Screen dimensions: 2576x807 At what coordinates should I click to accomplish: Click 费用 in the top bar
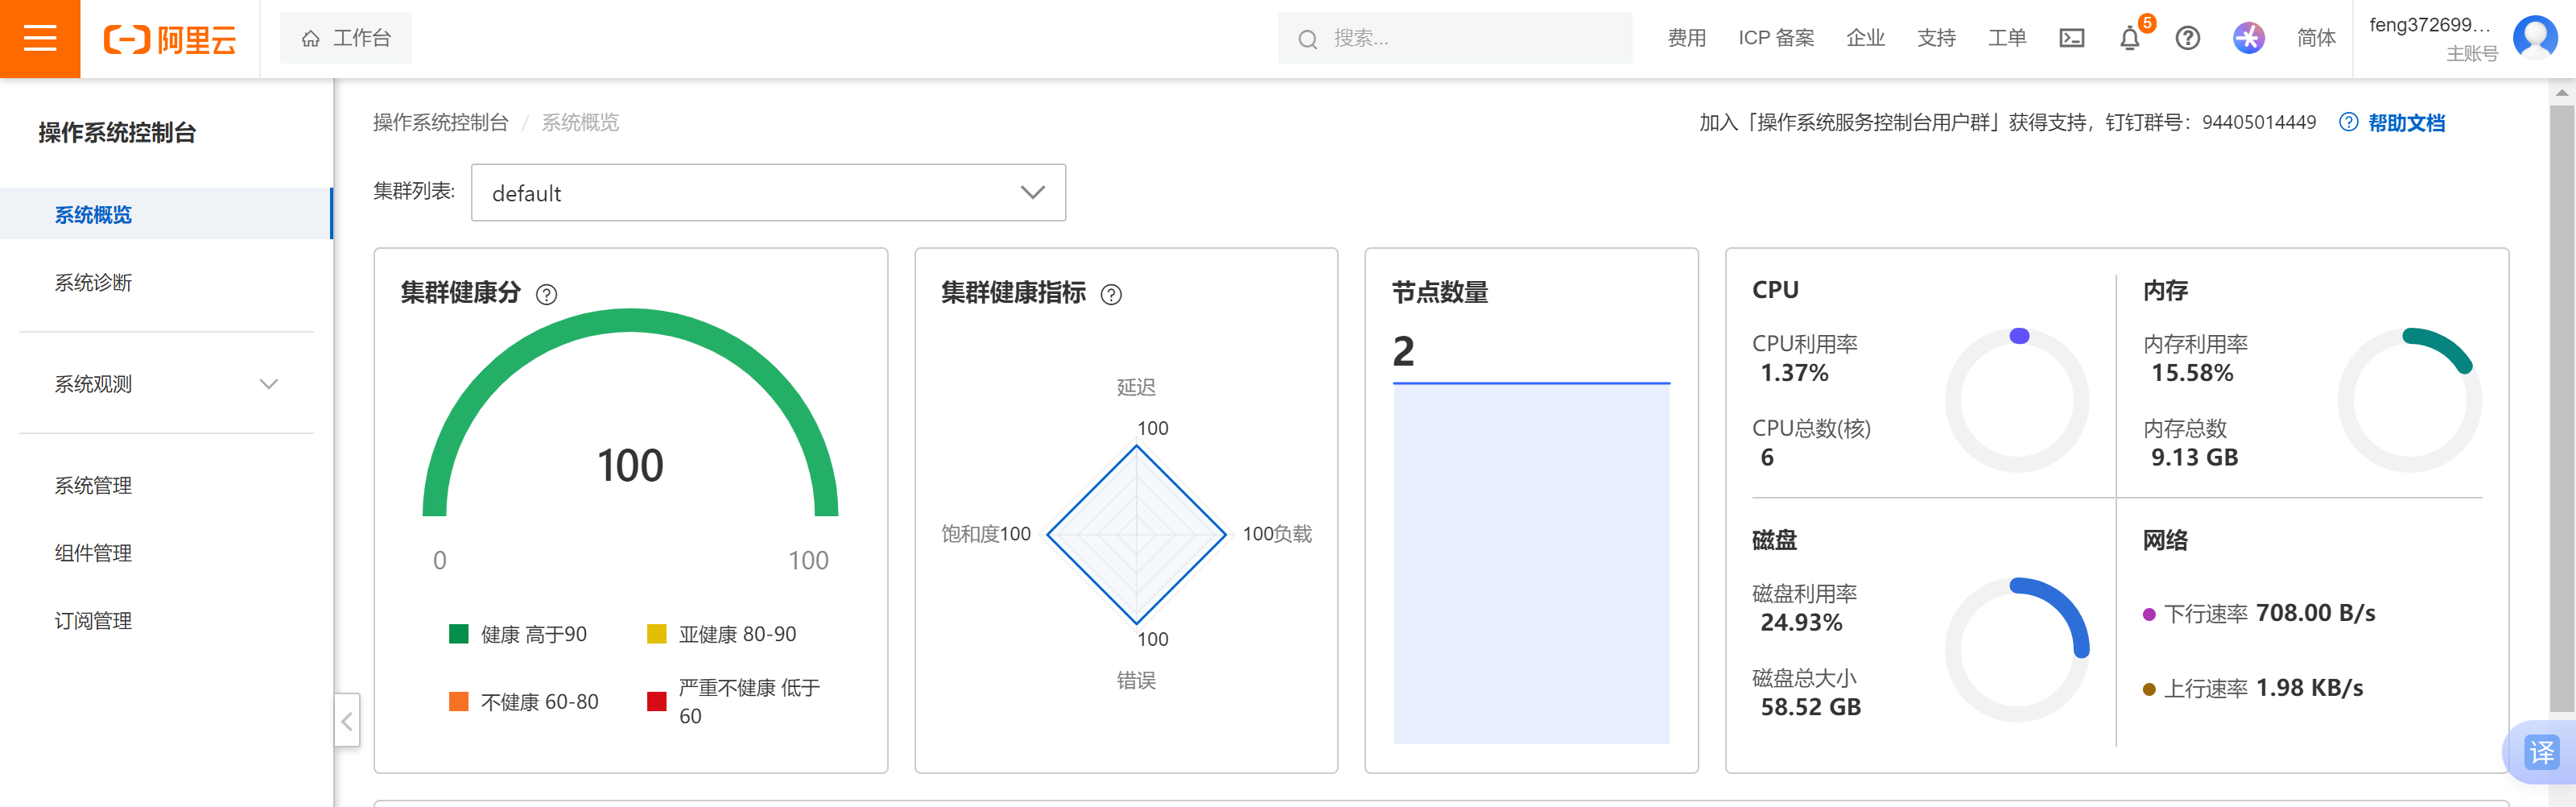tap(1686, 38)
